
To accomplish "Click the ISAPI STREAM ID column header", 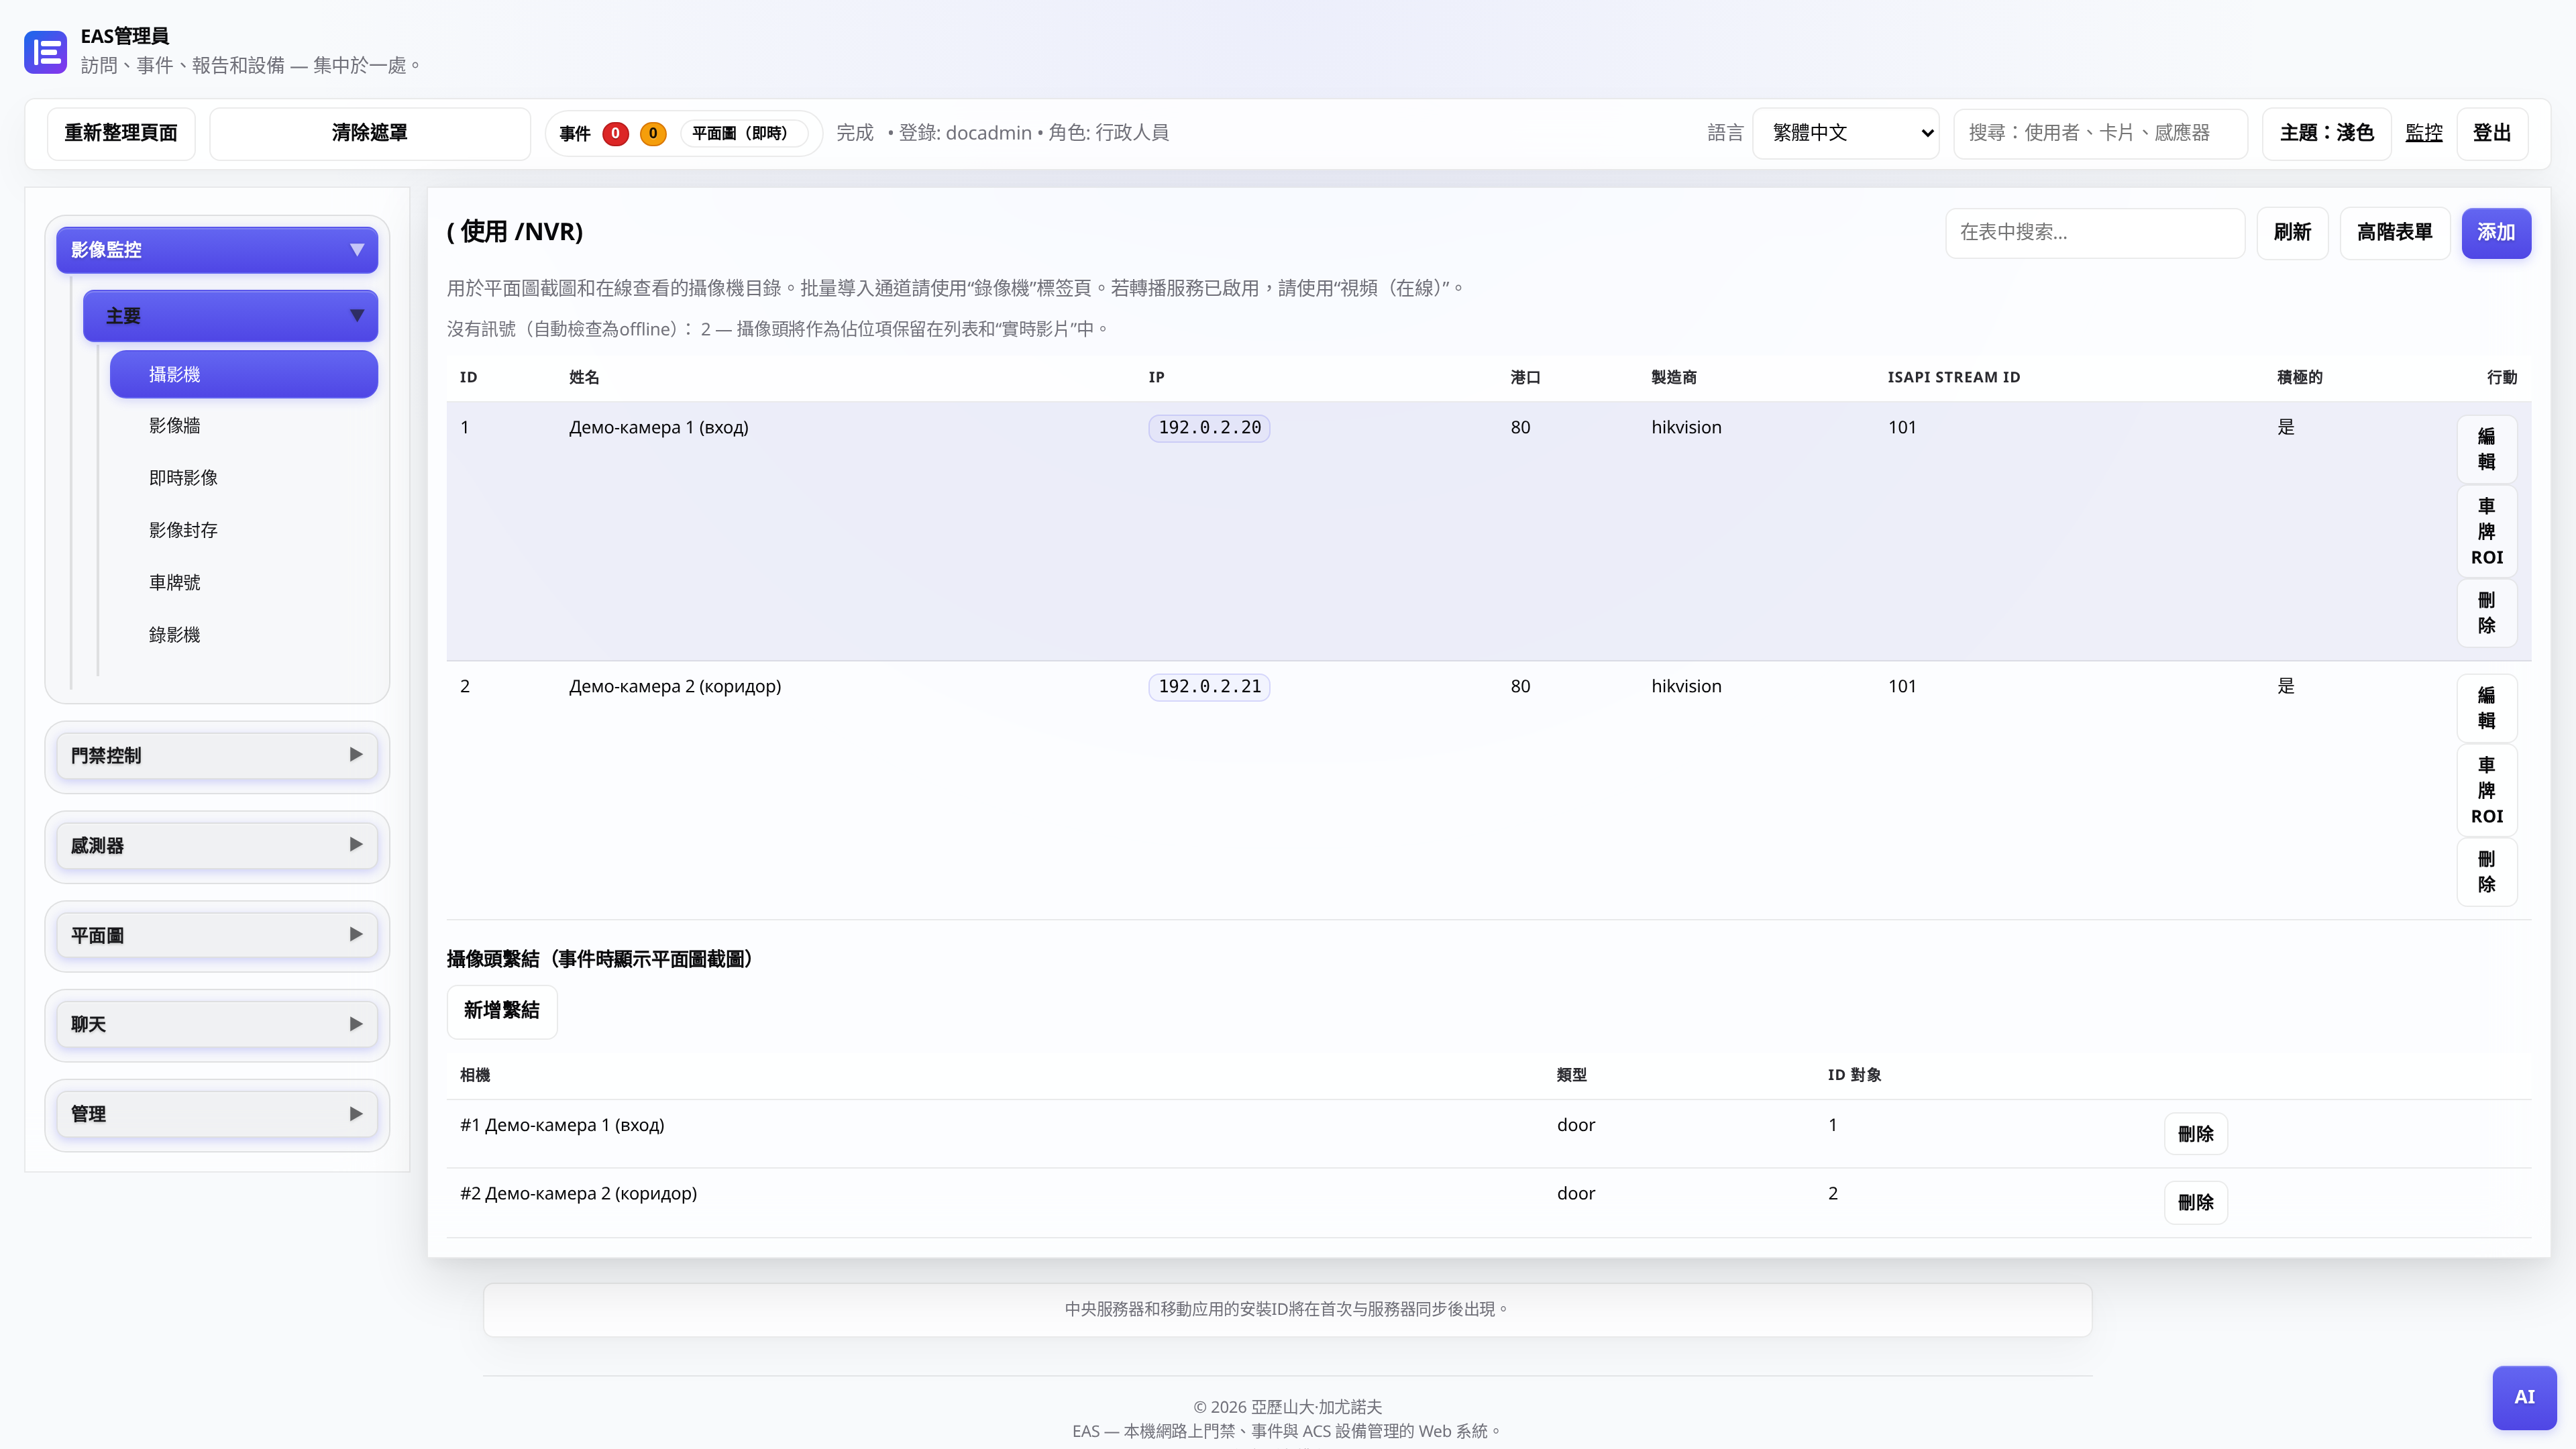I will click(1953, 377).
